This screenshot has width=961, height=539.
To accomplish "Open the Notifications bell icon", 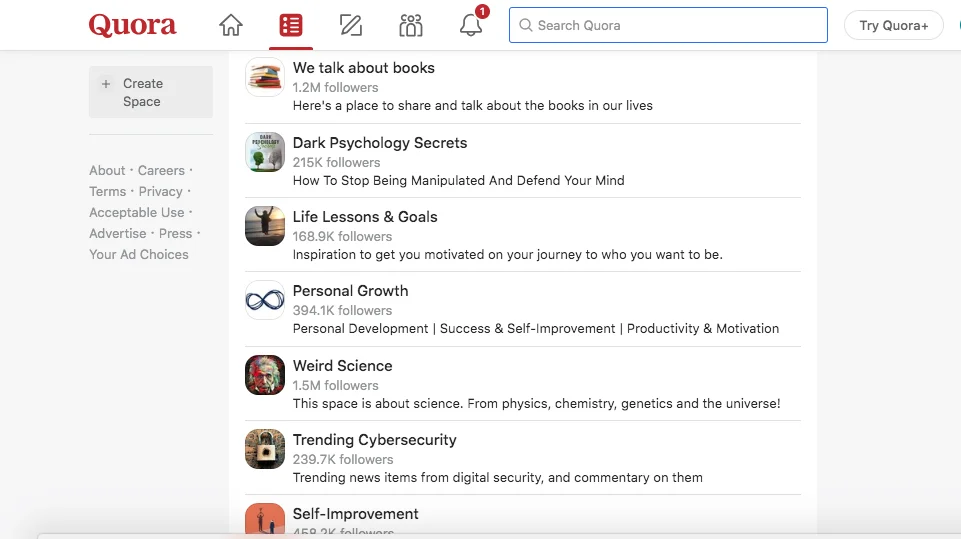I will pos(471,26).
